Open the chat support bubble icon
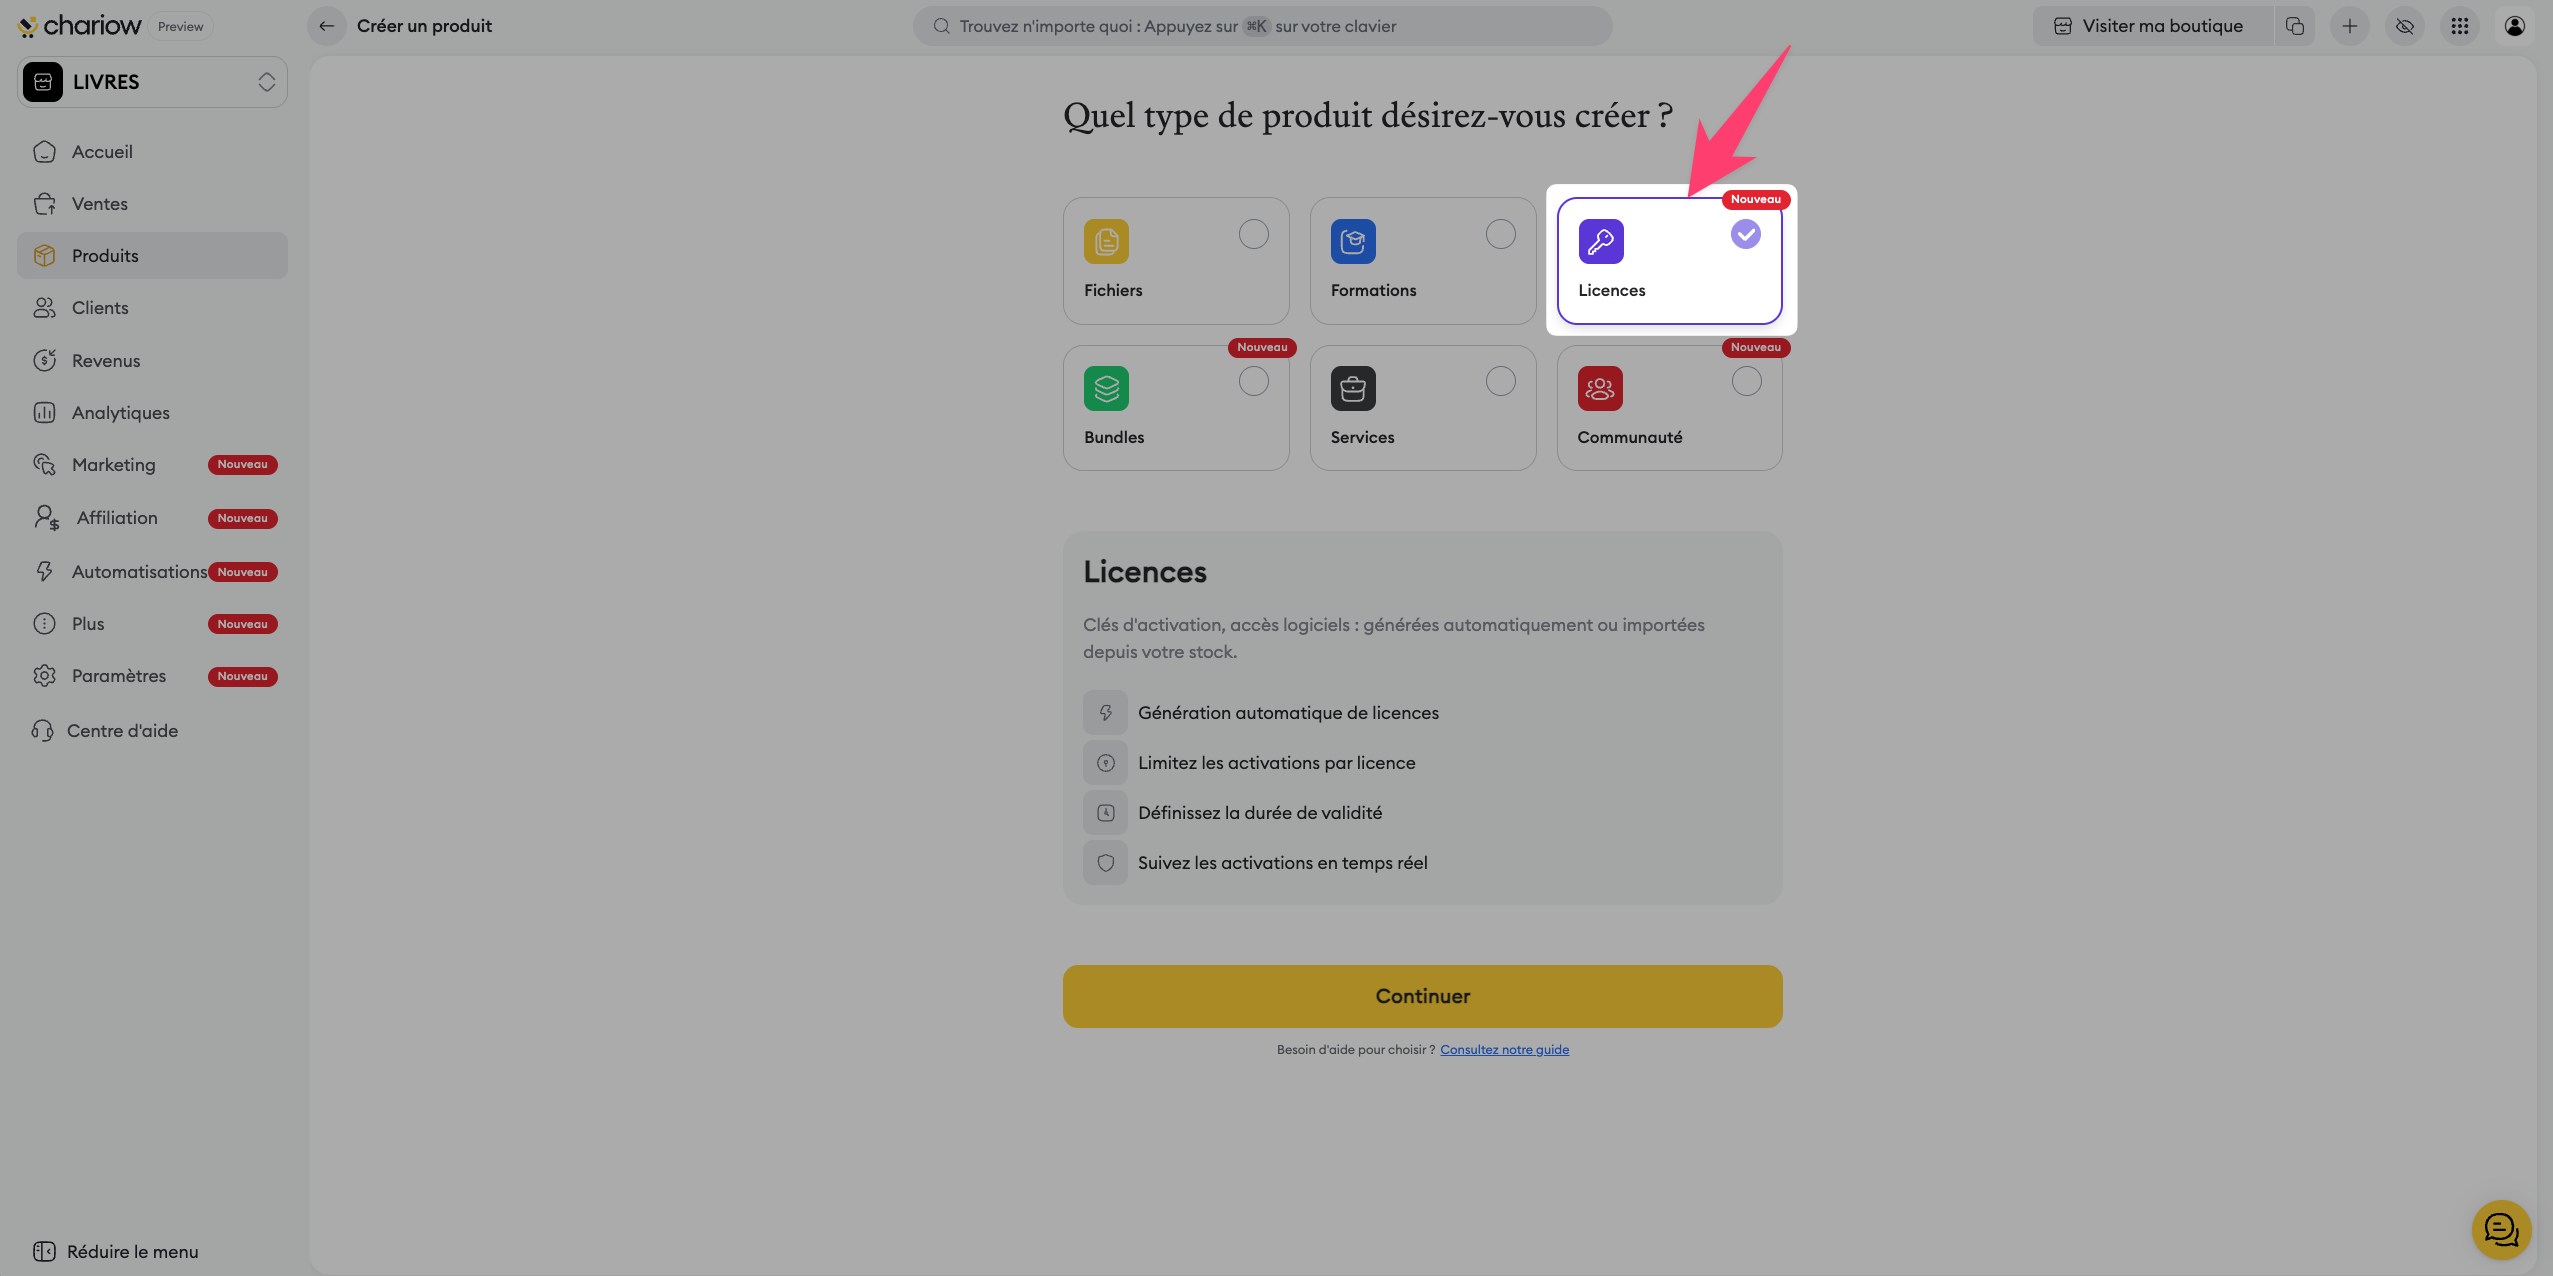This screenshot has width=2553, height=1276. [x=2501, y=1229]
